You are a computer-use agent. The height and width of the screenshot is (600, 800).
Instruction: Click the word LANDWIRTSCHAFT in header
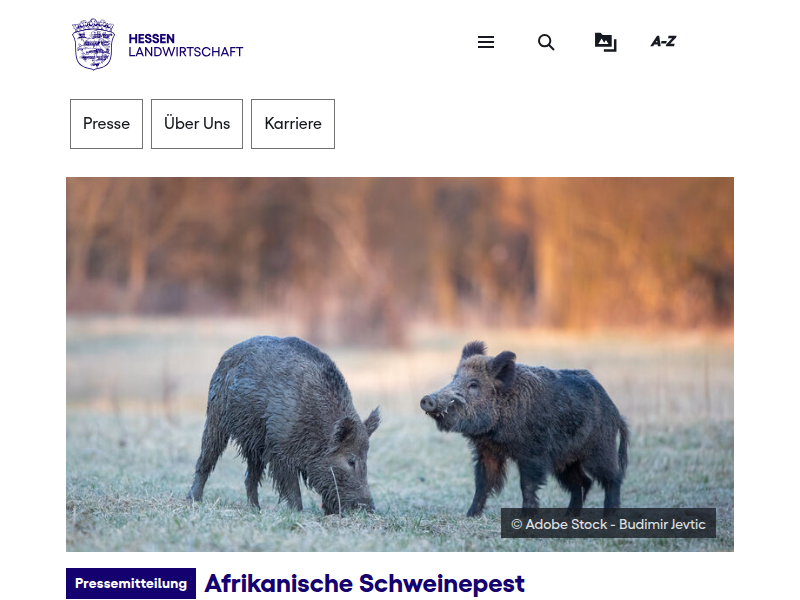pos(186,52)
